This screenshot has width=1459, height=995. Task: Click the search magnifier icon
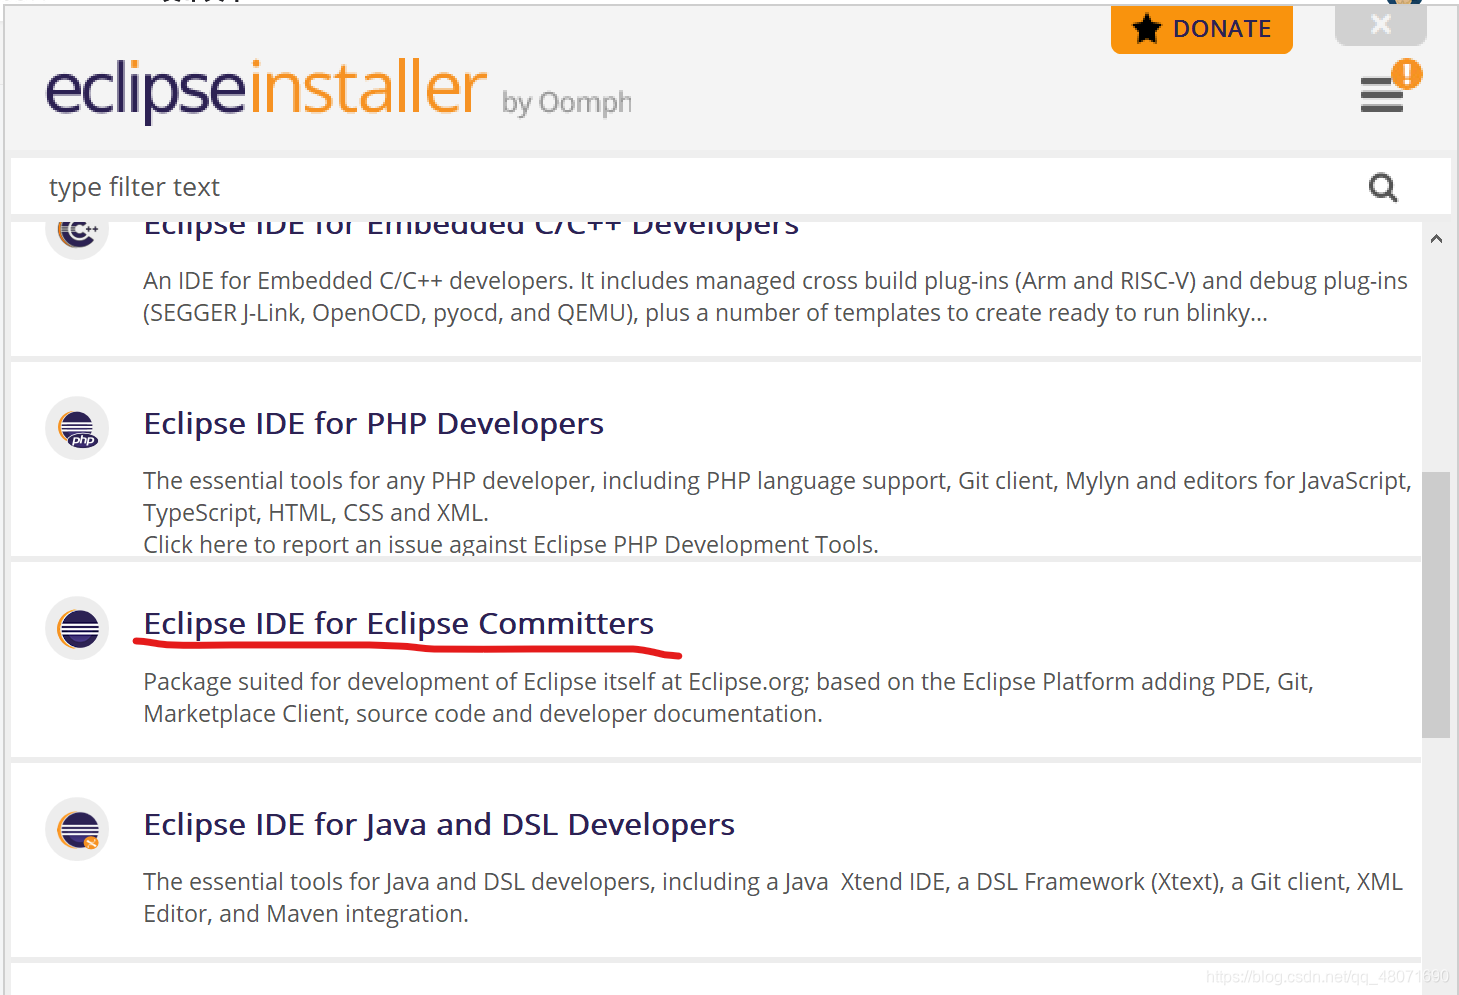[1383, 187]
